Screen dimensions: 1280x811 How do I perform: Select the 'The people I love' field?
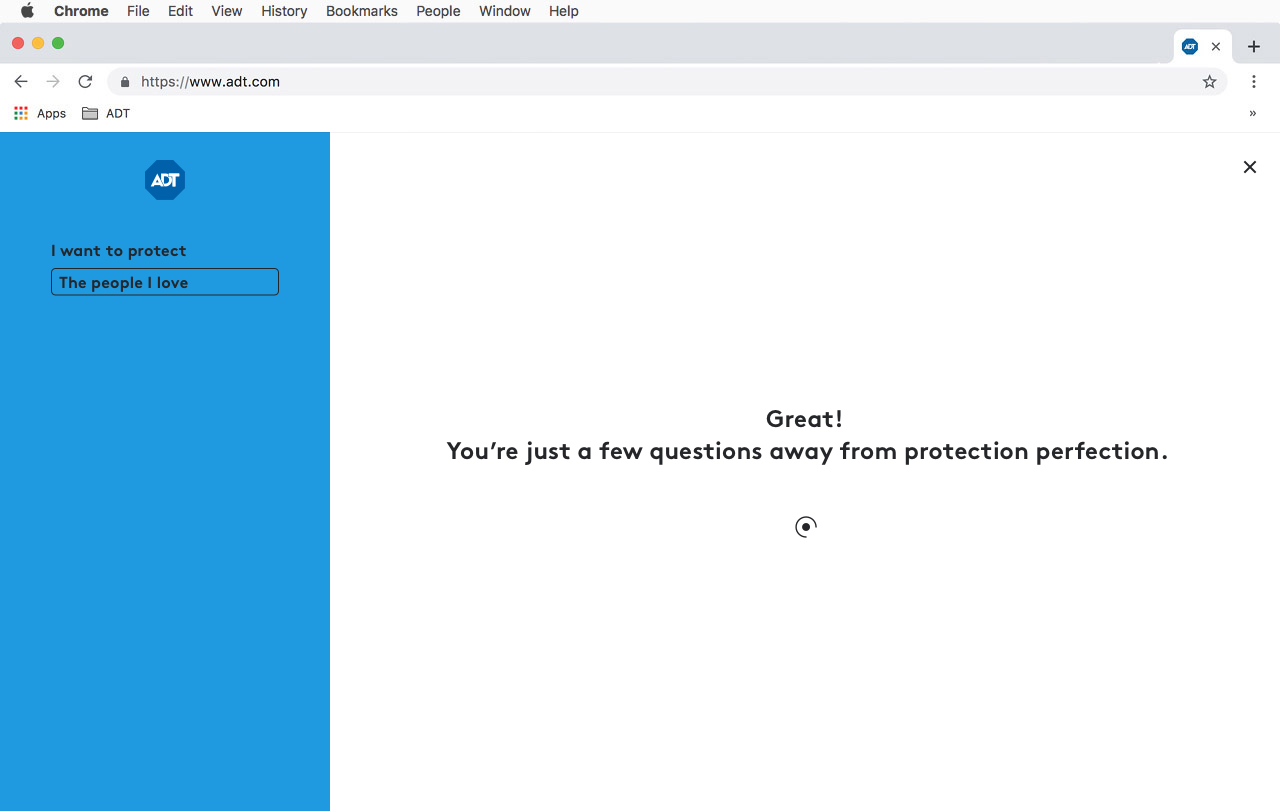(165, 282)
